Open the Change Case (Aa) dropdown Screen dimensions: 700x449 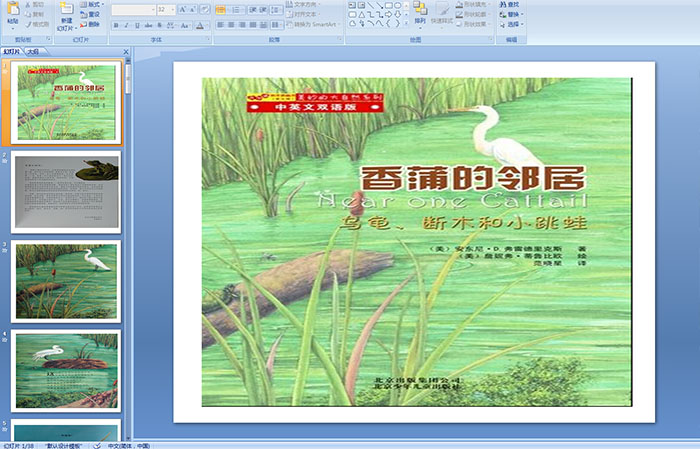[x=185, y=26]
